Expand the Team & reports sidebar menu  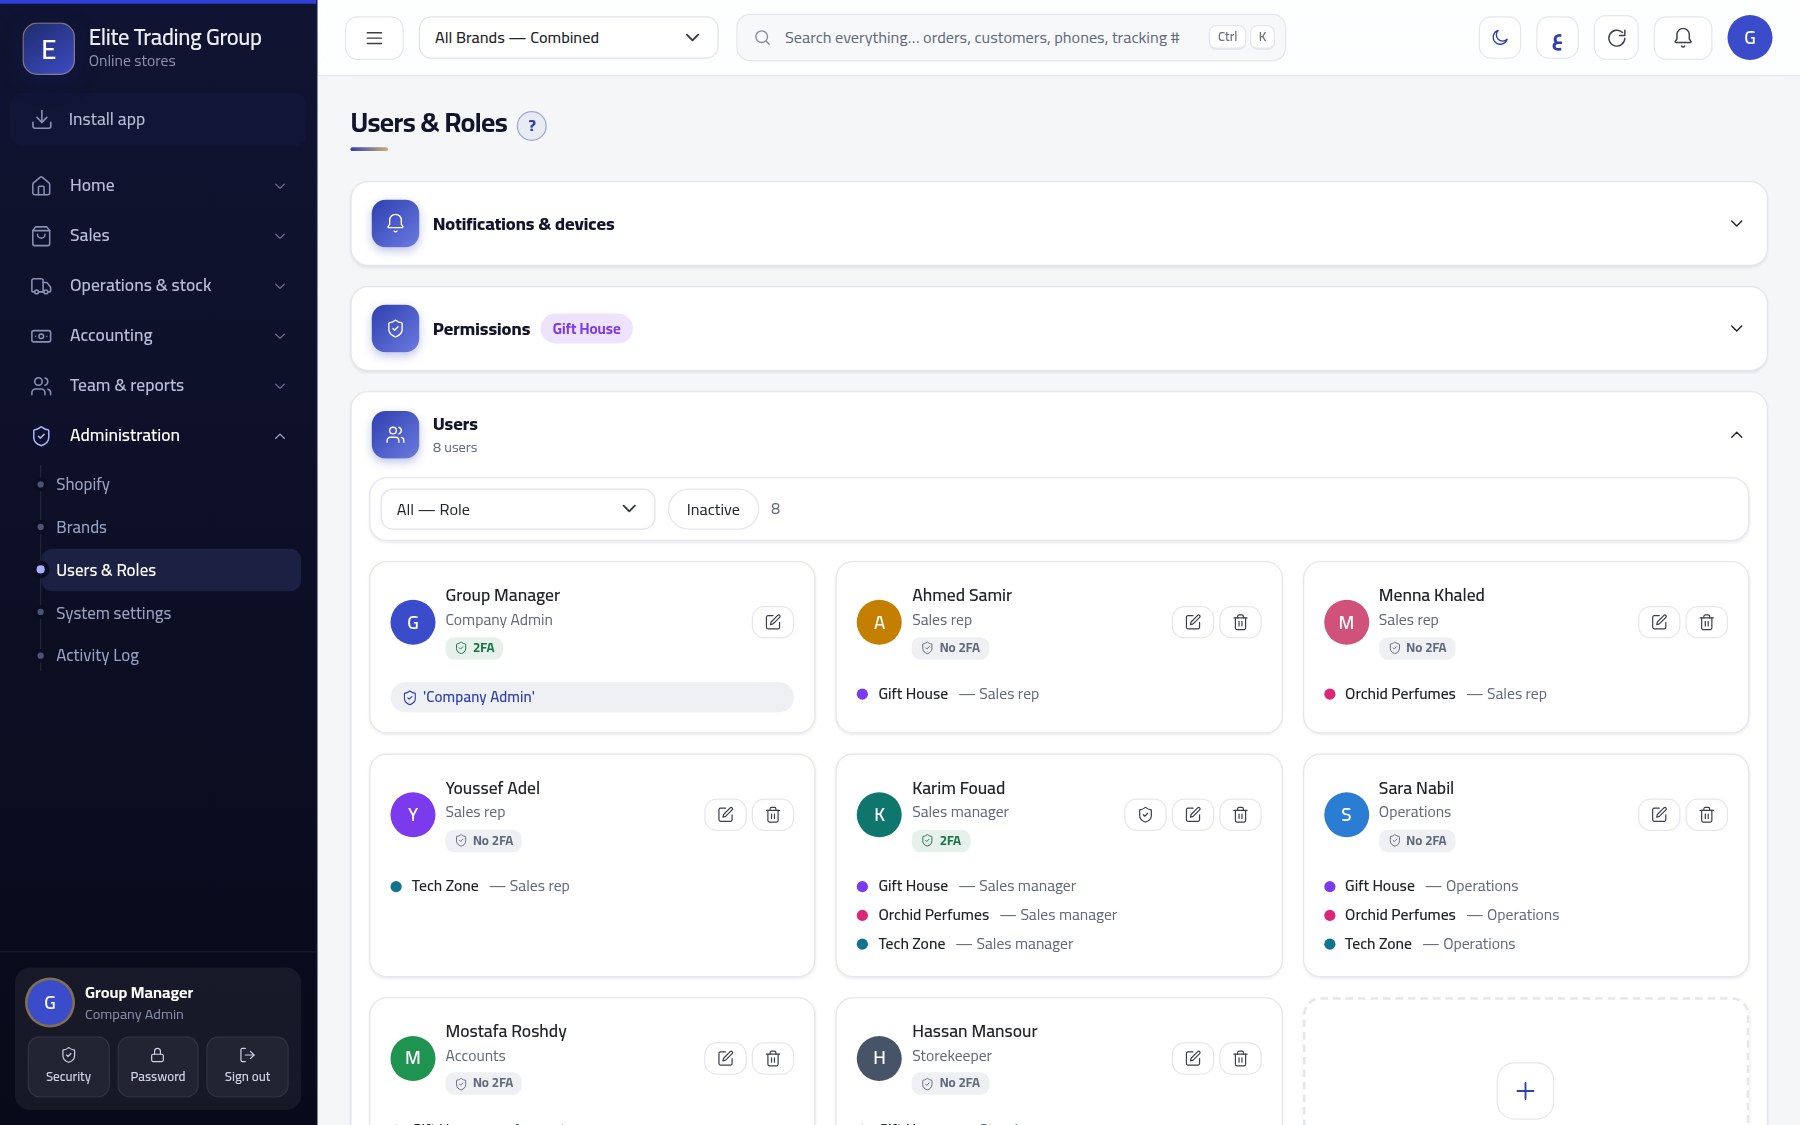[x=158, y=386]
